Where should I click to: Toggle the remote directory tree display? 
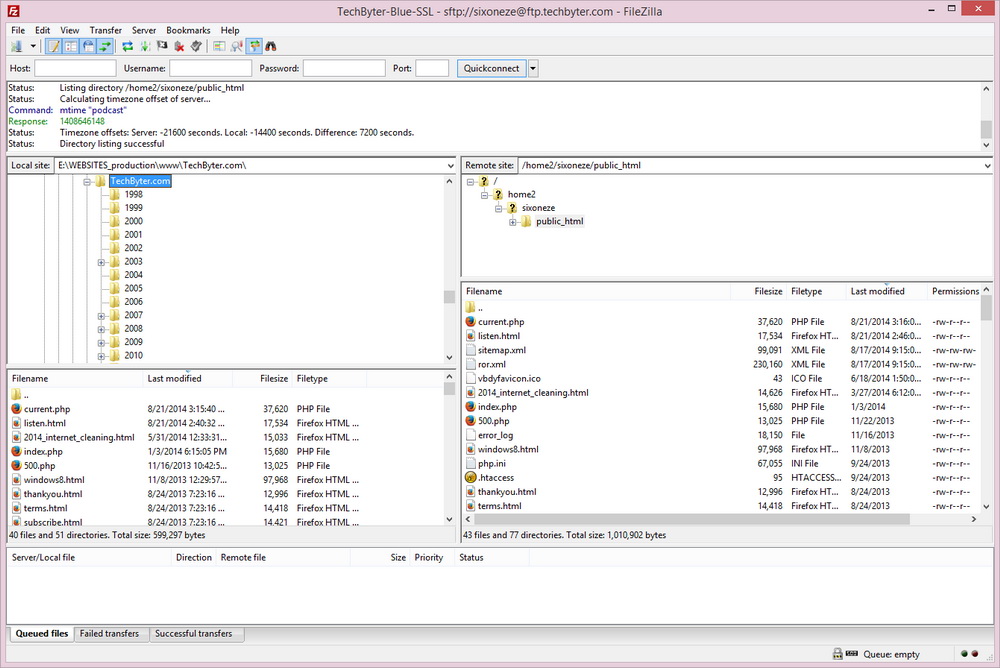click(x=88, y=46)
